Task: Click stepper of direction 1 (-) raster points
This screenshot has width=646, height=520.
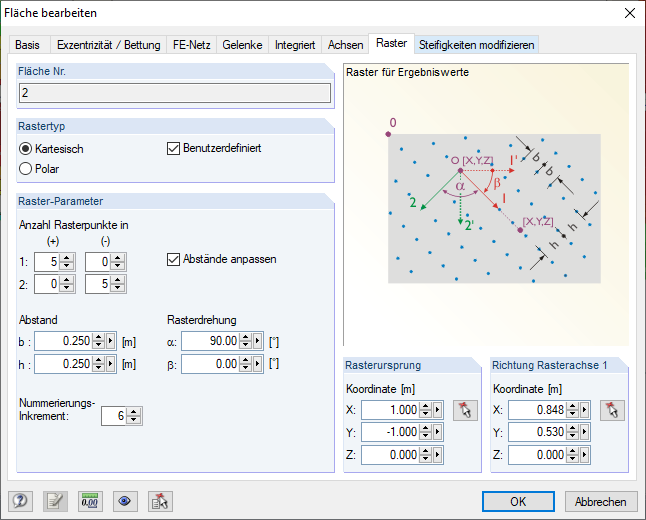Action: (118, 262)
